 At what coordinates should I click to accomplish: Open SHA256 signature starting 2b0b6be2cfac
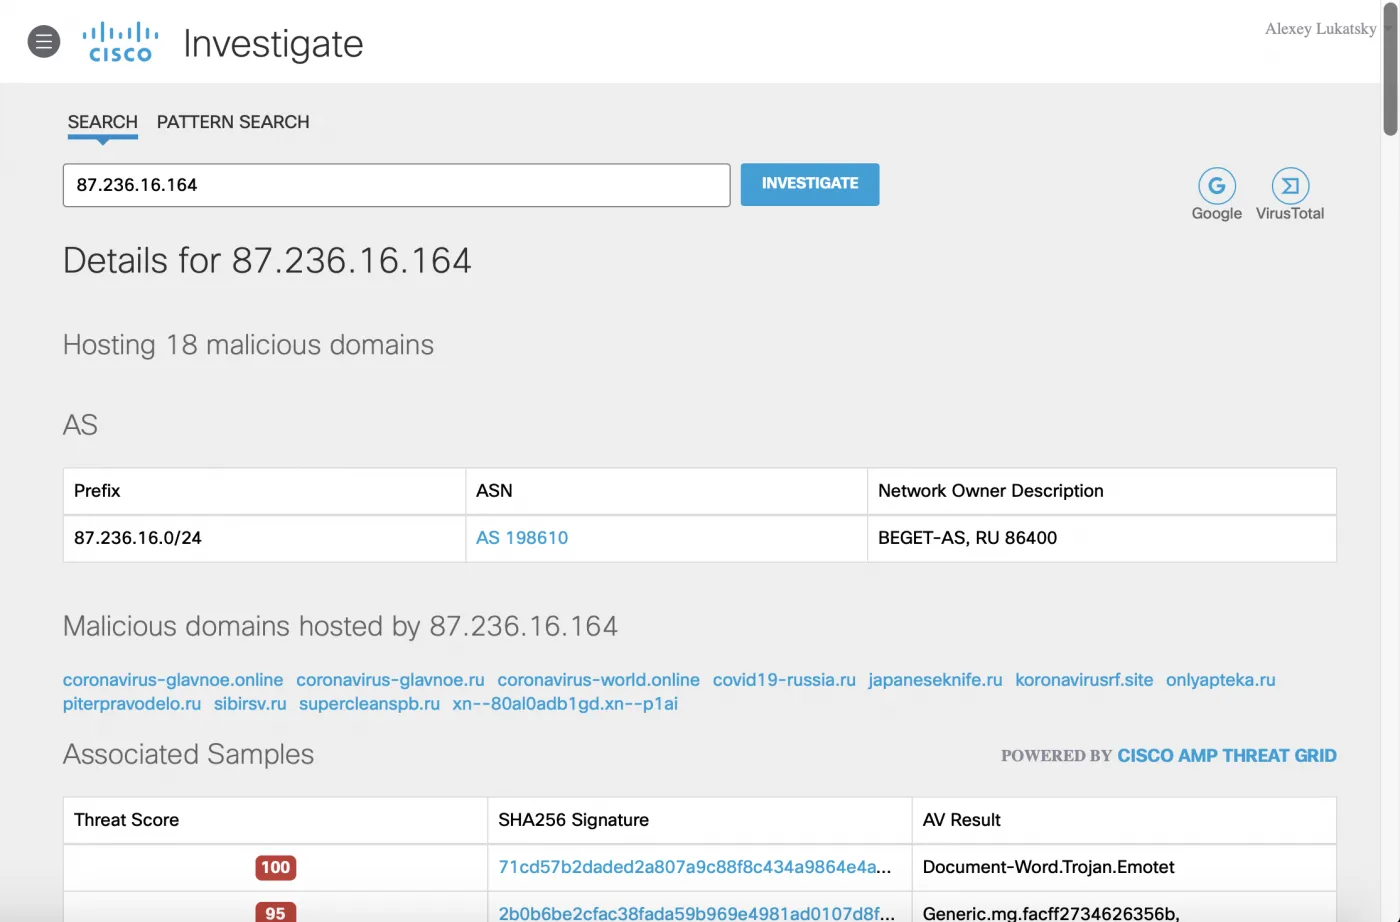(x=697, y=913)
